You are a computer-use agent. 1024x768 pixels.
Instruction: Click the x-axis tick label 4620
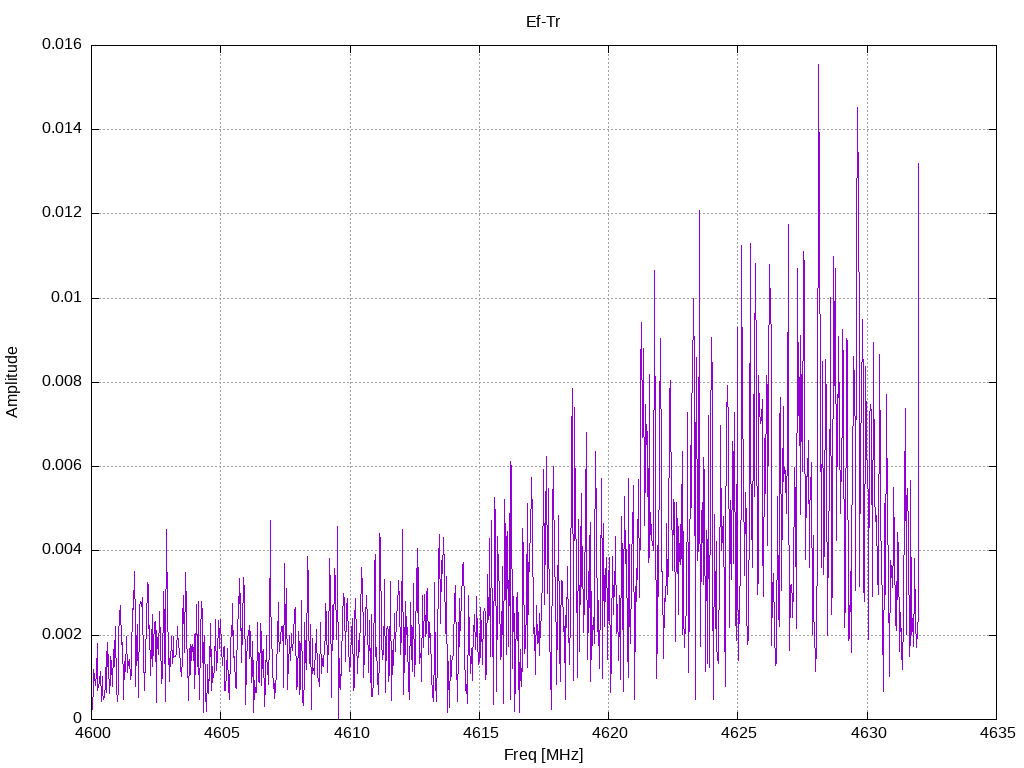tap(609, 733)
